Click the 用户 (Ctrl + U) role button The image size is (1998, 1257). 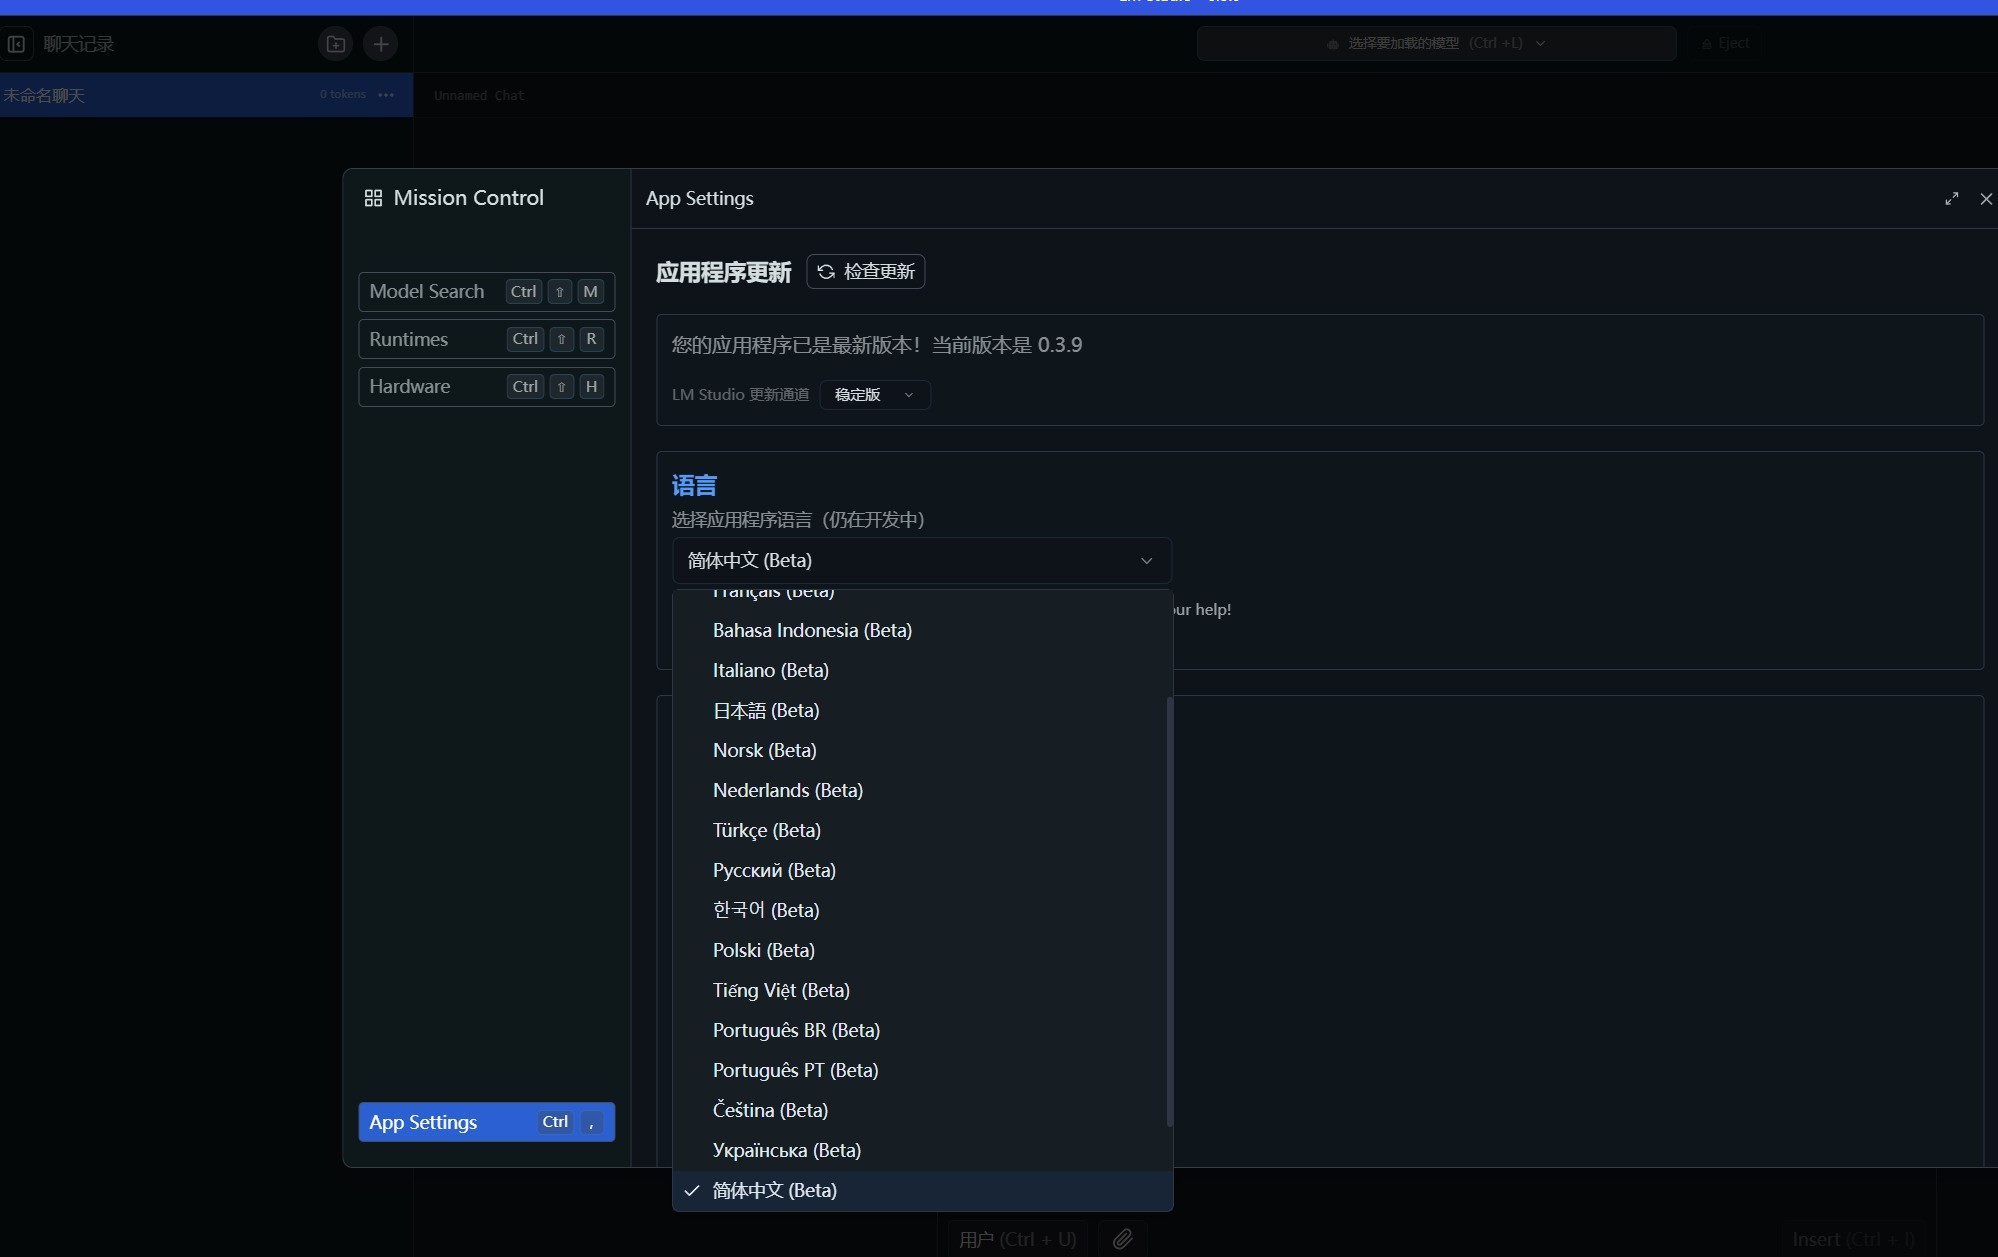[x=1018, y=1239]
